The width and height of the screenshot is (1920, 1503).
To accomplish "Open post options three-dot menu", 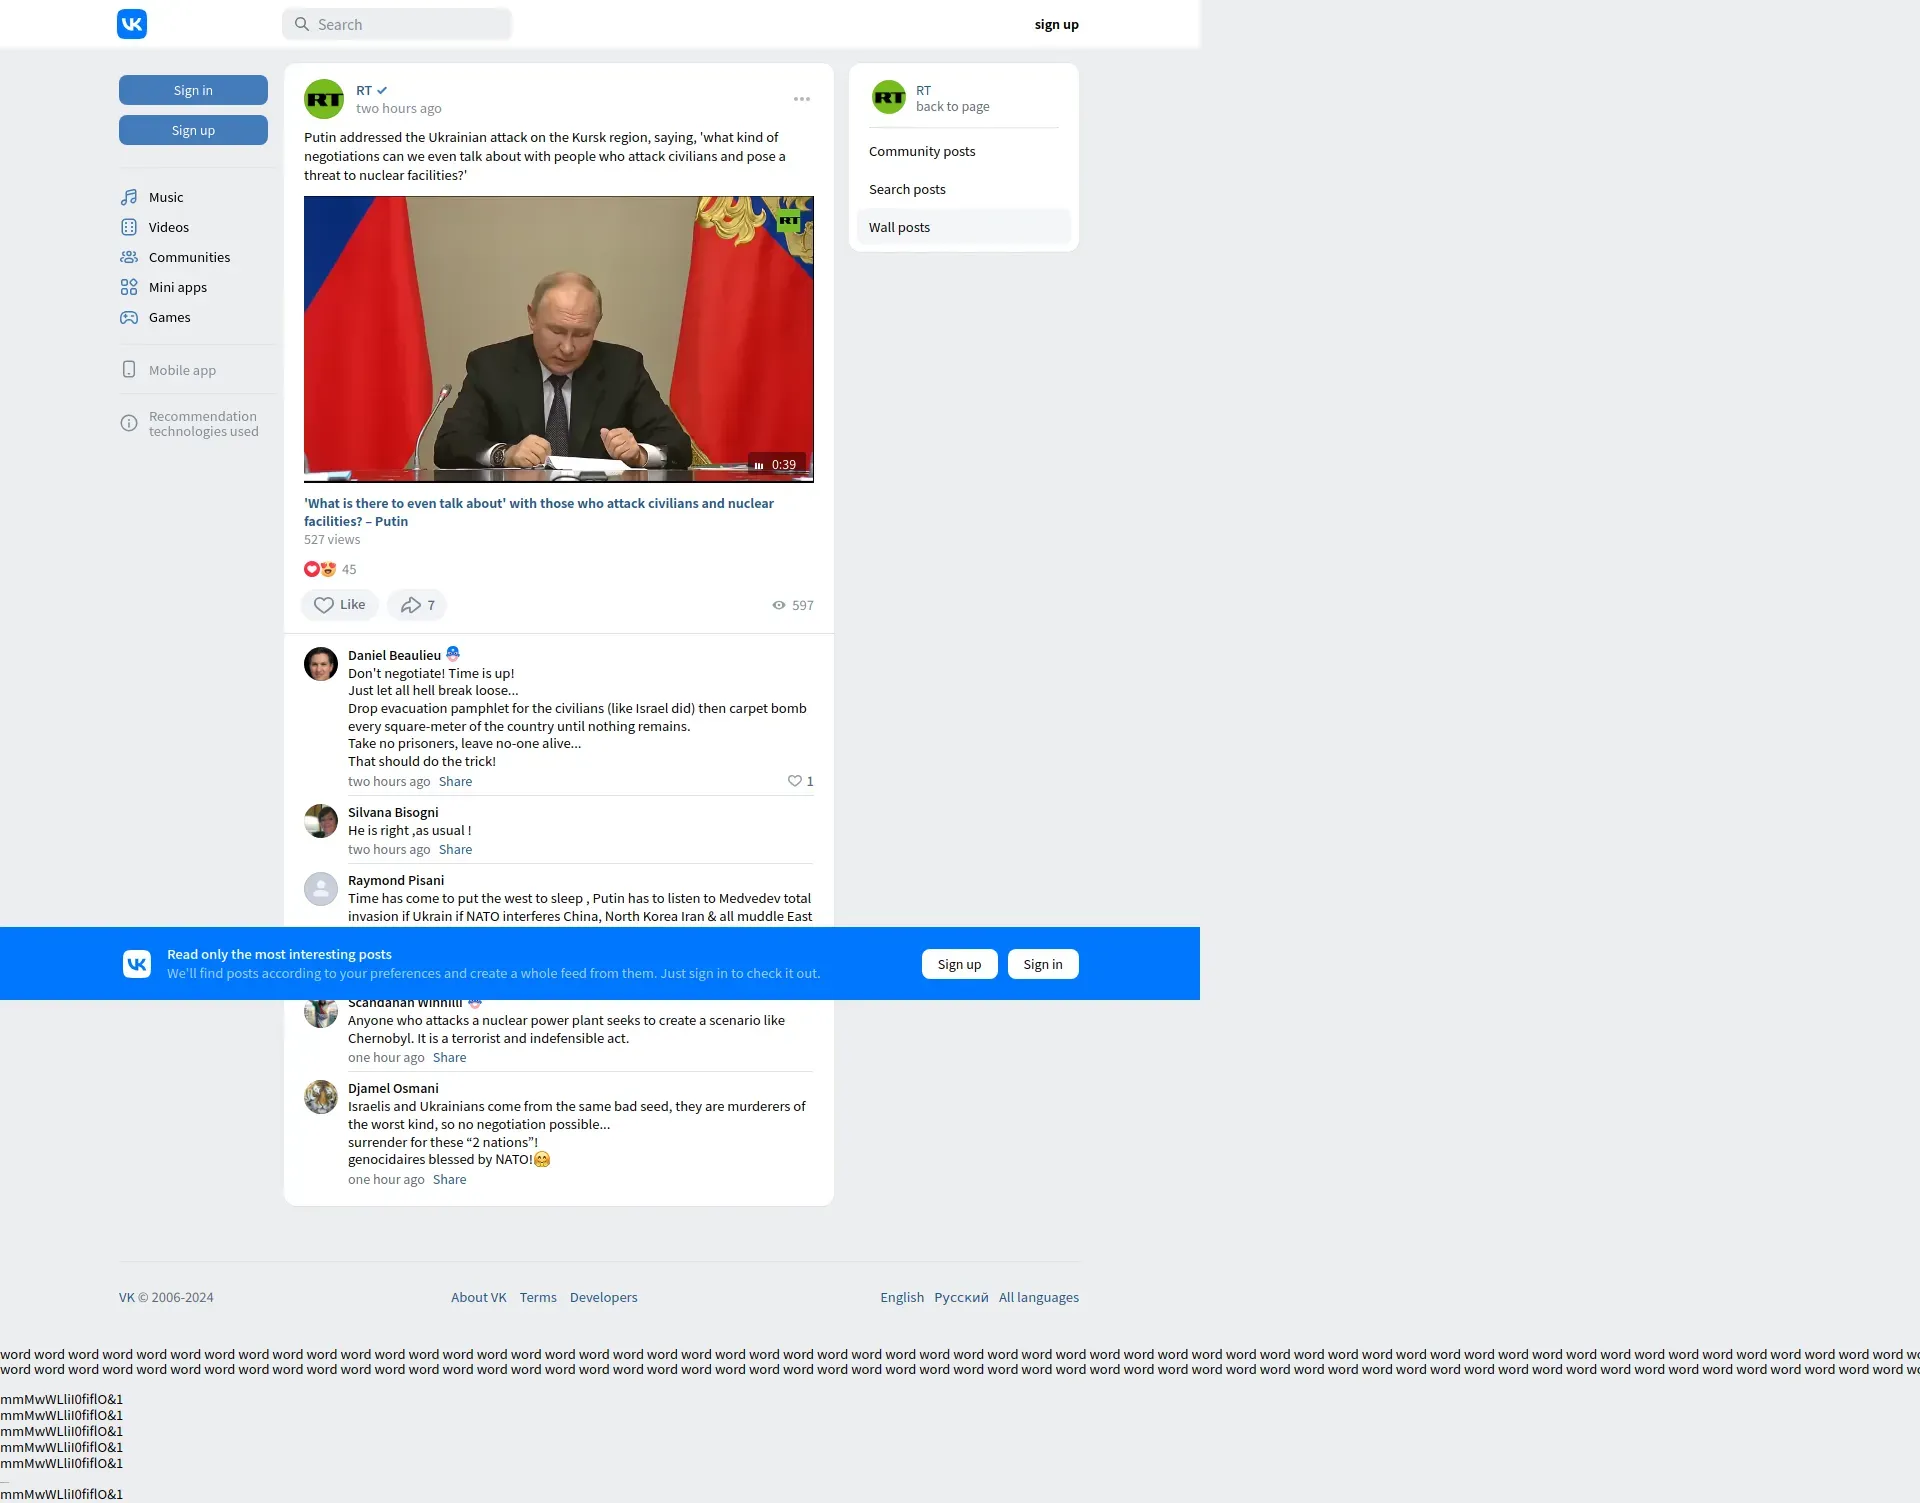I will [802, 99].
